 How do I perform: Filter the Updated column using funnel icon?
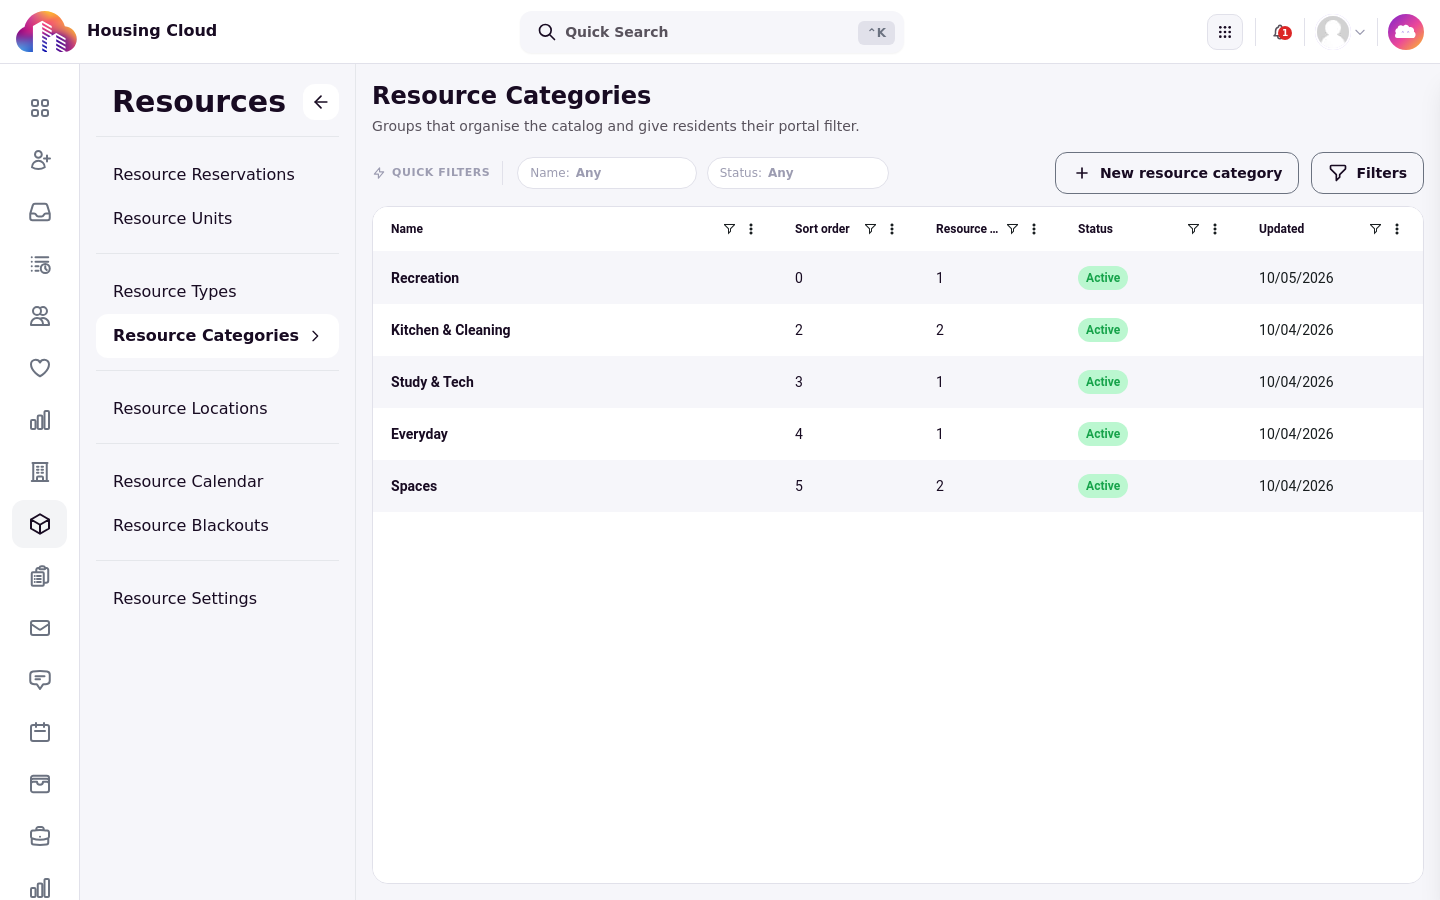pos(1375,229)
